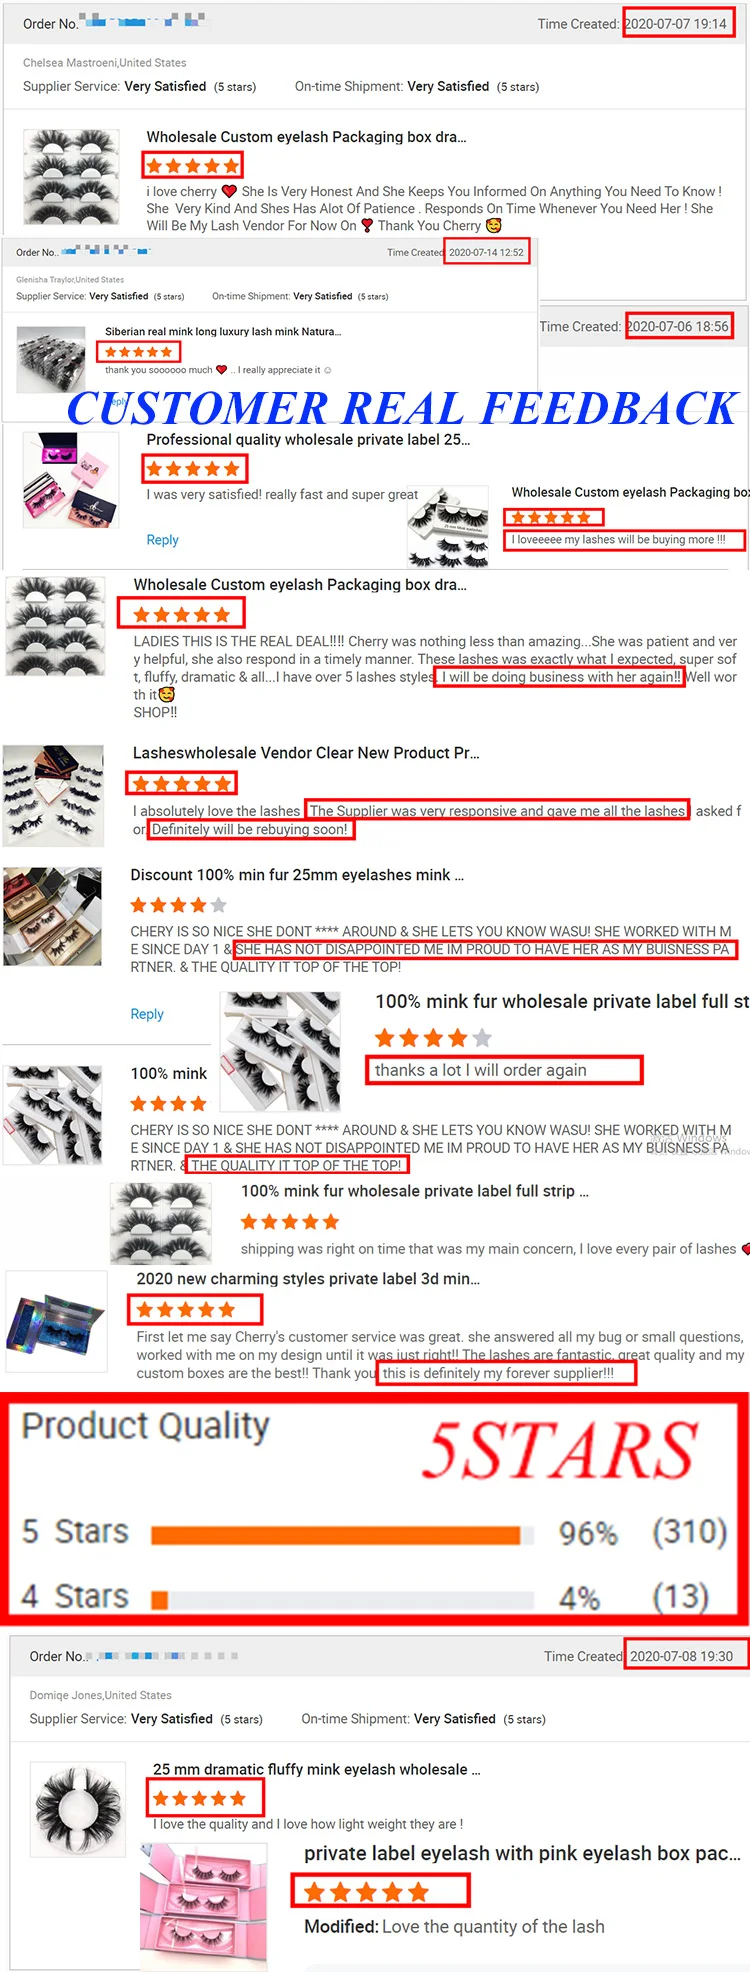Click the 4 Stars 4% rating bar

(x=159, y=1600)
